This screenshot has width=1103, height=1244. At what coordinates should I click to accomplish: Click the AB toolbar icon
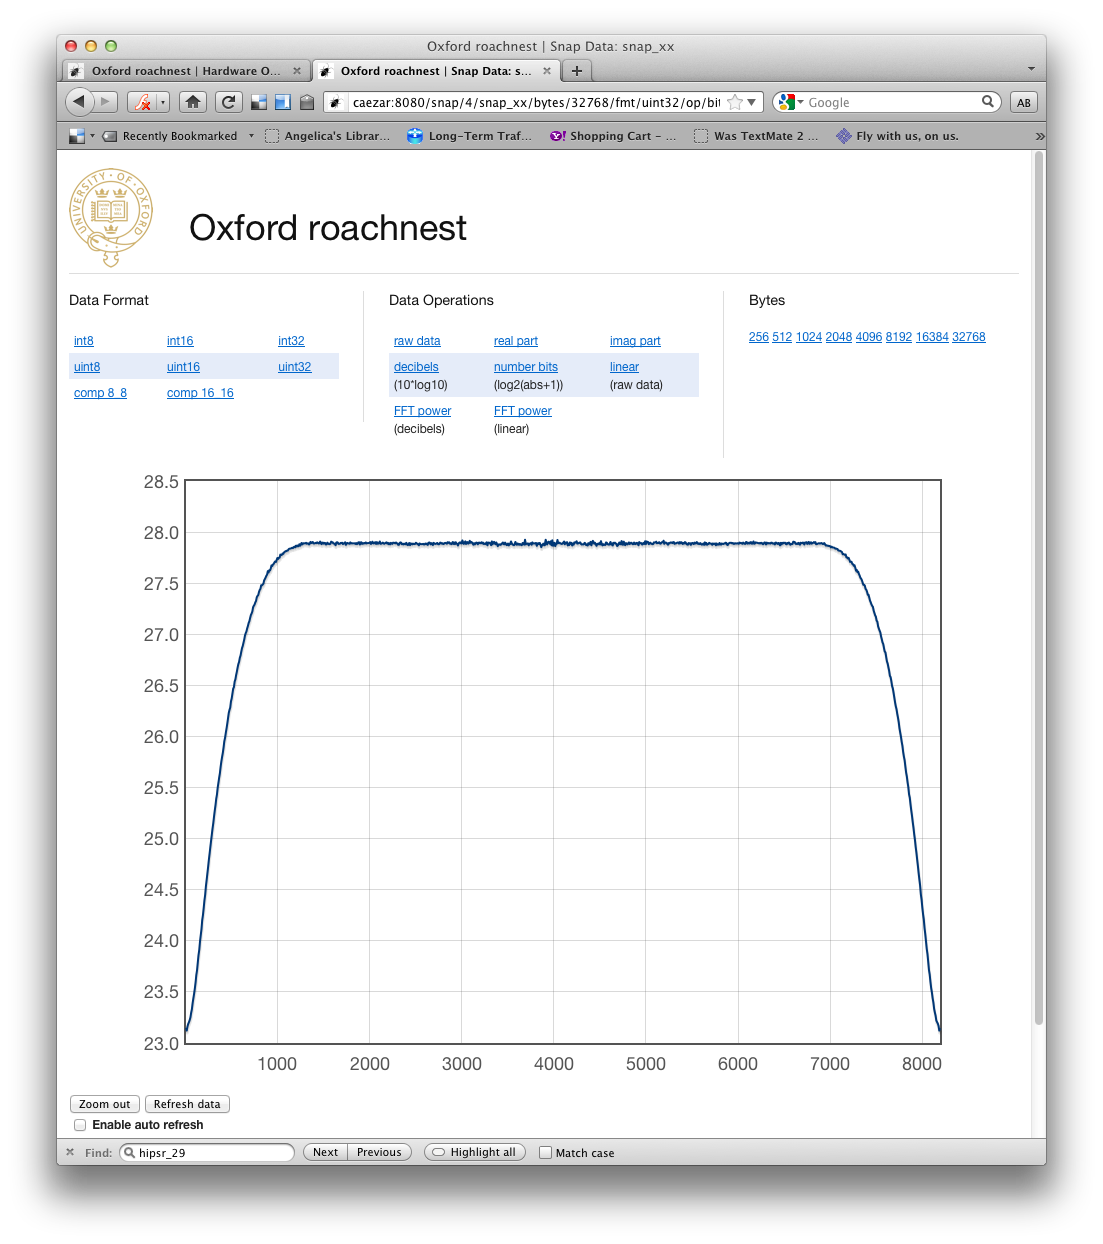tap(1023, 102)
